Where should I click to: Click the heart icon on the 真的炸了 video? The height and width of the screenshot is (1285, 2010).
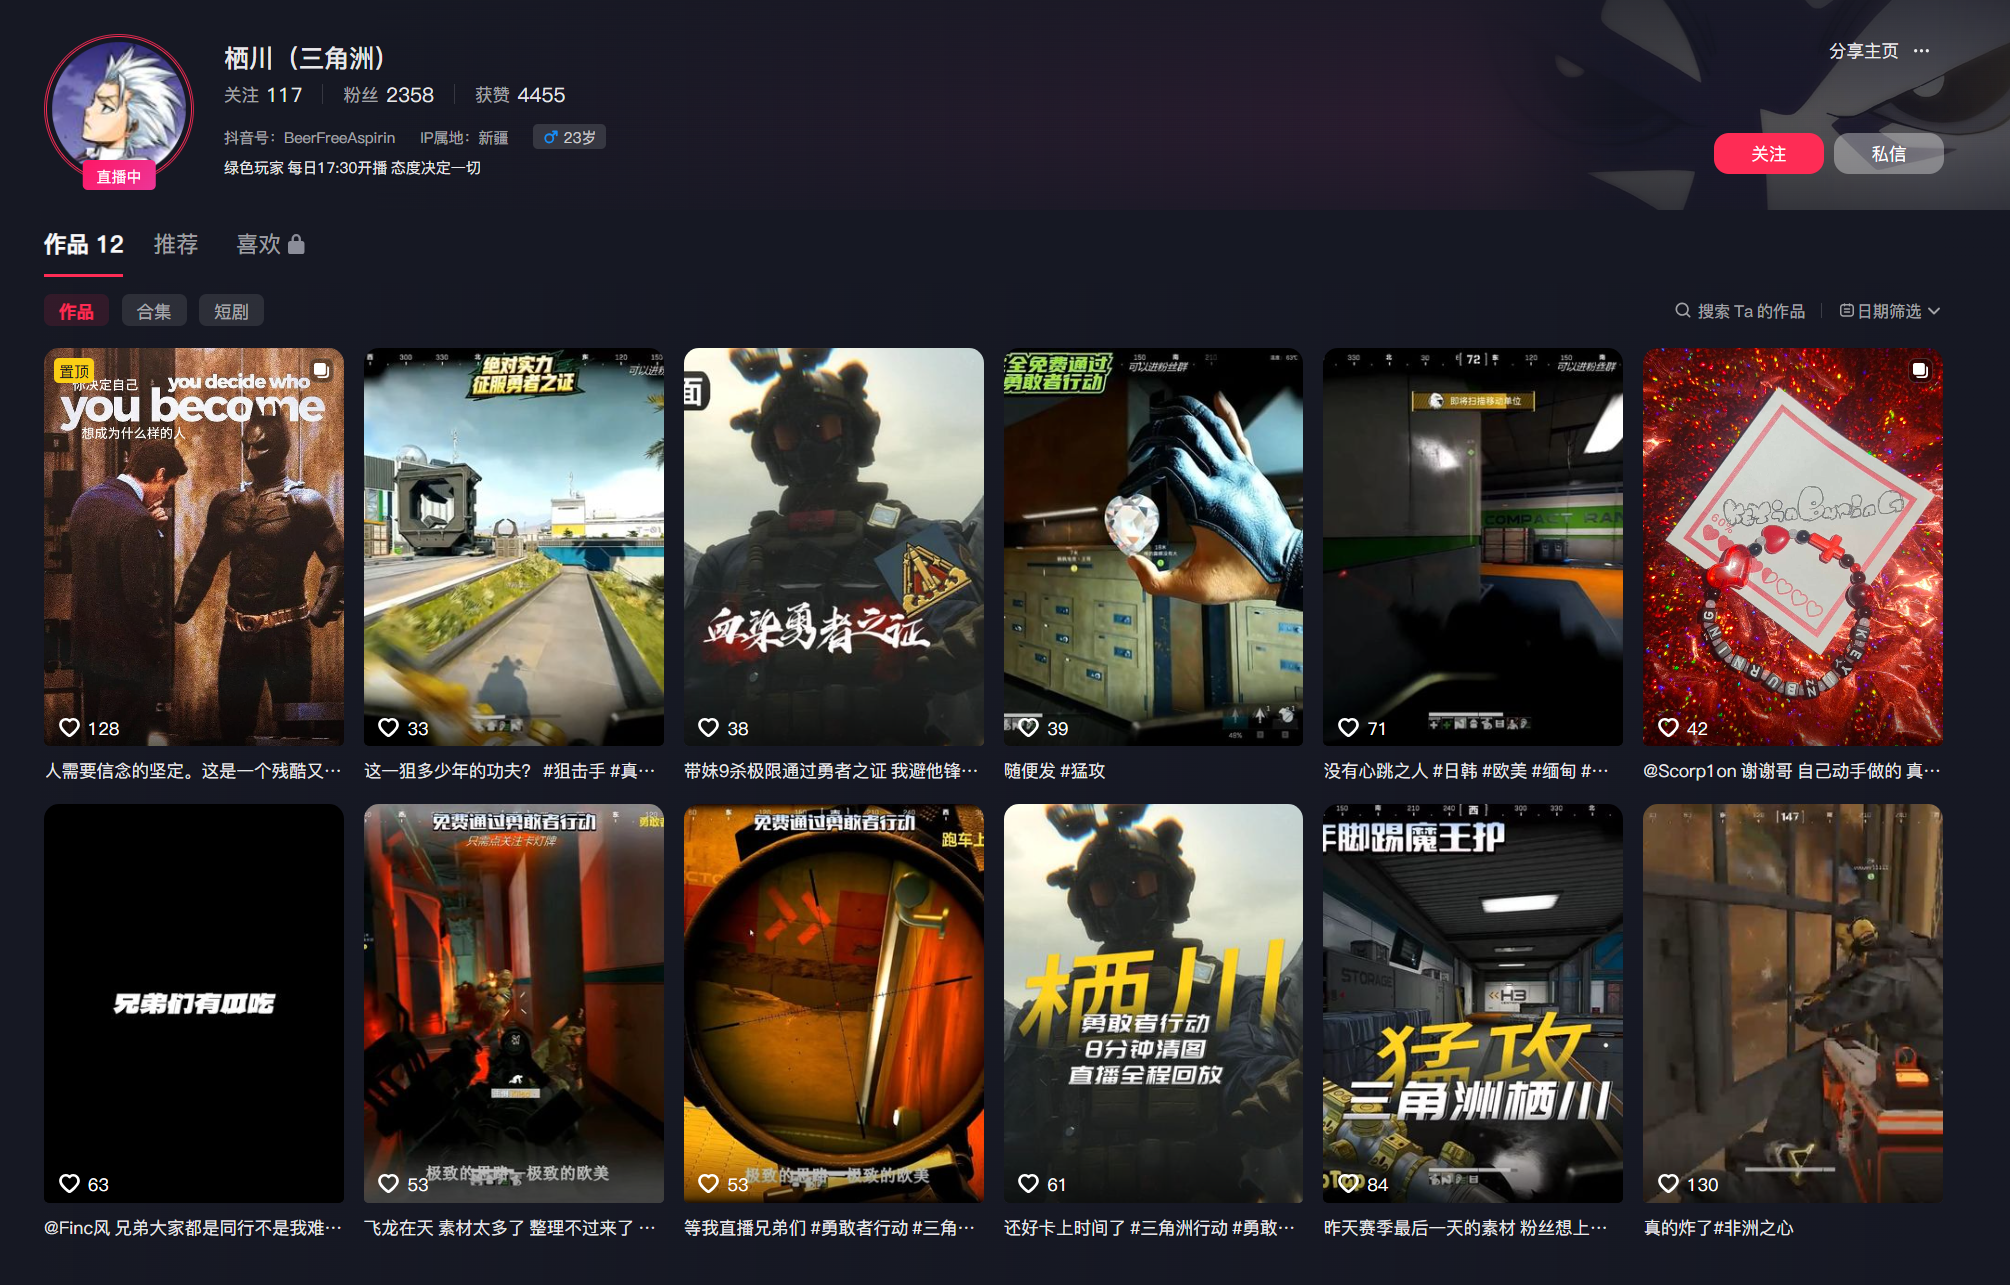pos(1669,1183)
